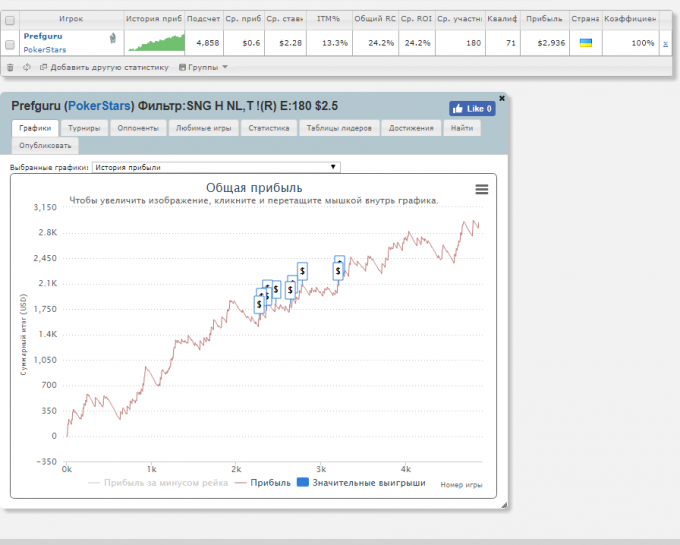The width and height of the screenshot is (680, 545).
Task: Sort by the Прибыль column header
Action: click(544, 19)
